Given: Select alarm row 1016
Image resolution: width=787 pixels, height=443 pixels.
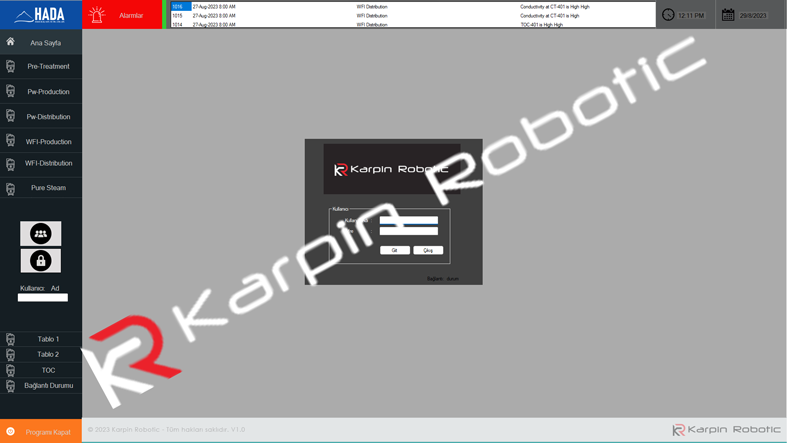Looking at the screenshot, I should point(413,7).
